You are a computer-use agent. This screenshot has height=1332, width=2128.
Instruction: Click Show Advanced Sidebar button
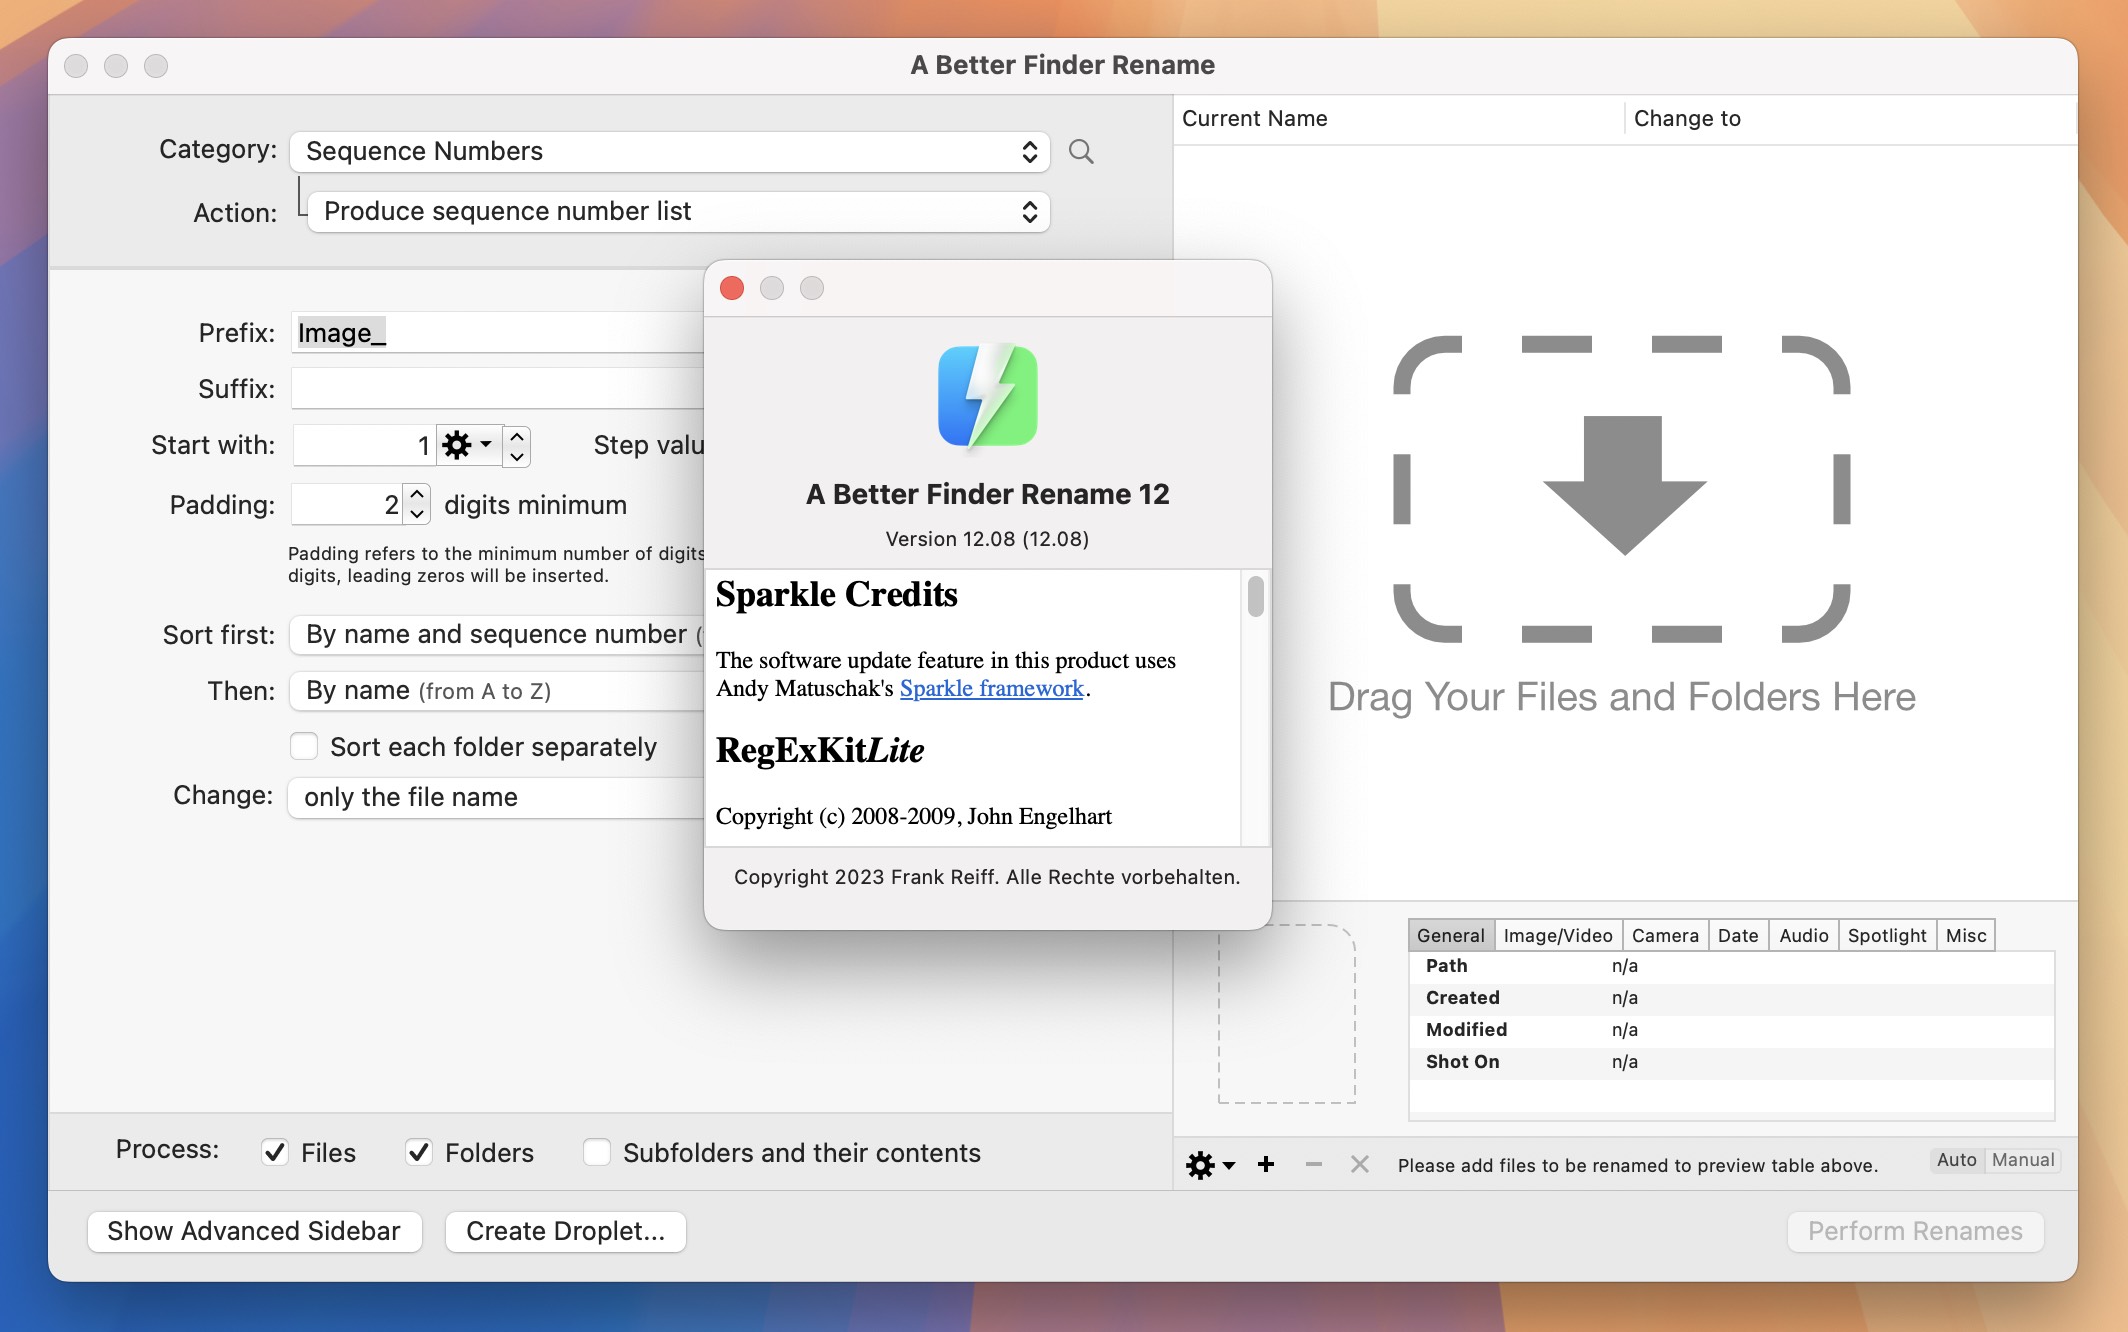pos(254,1231)
